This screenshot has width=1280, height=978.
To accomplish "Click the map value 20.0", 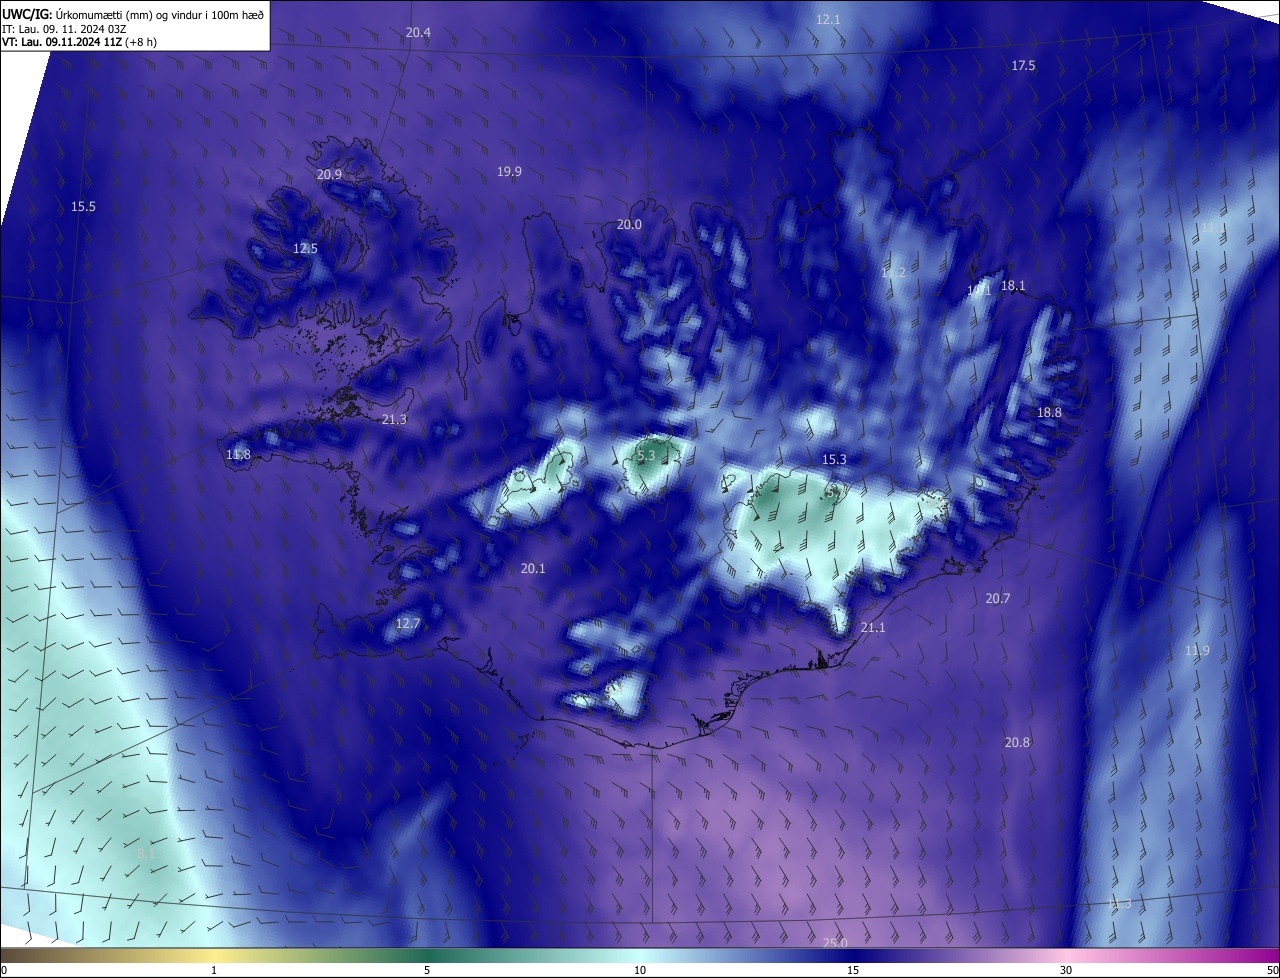I will coord(629,225).
